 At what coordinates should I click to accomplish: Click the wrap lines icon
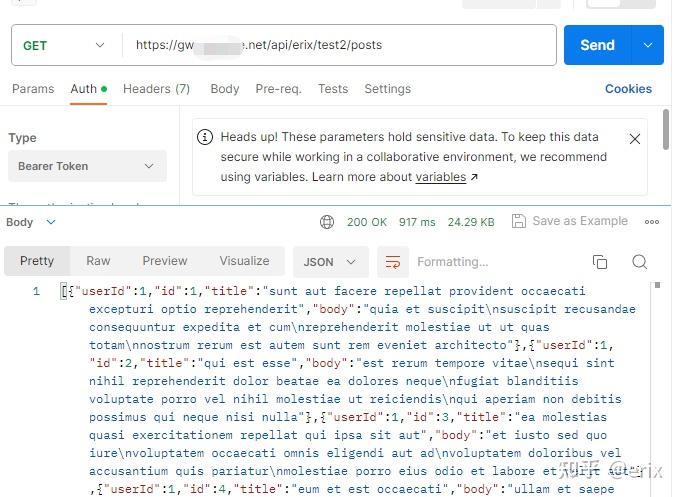[x=393, y=262]
